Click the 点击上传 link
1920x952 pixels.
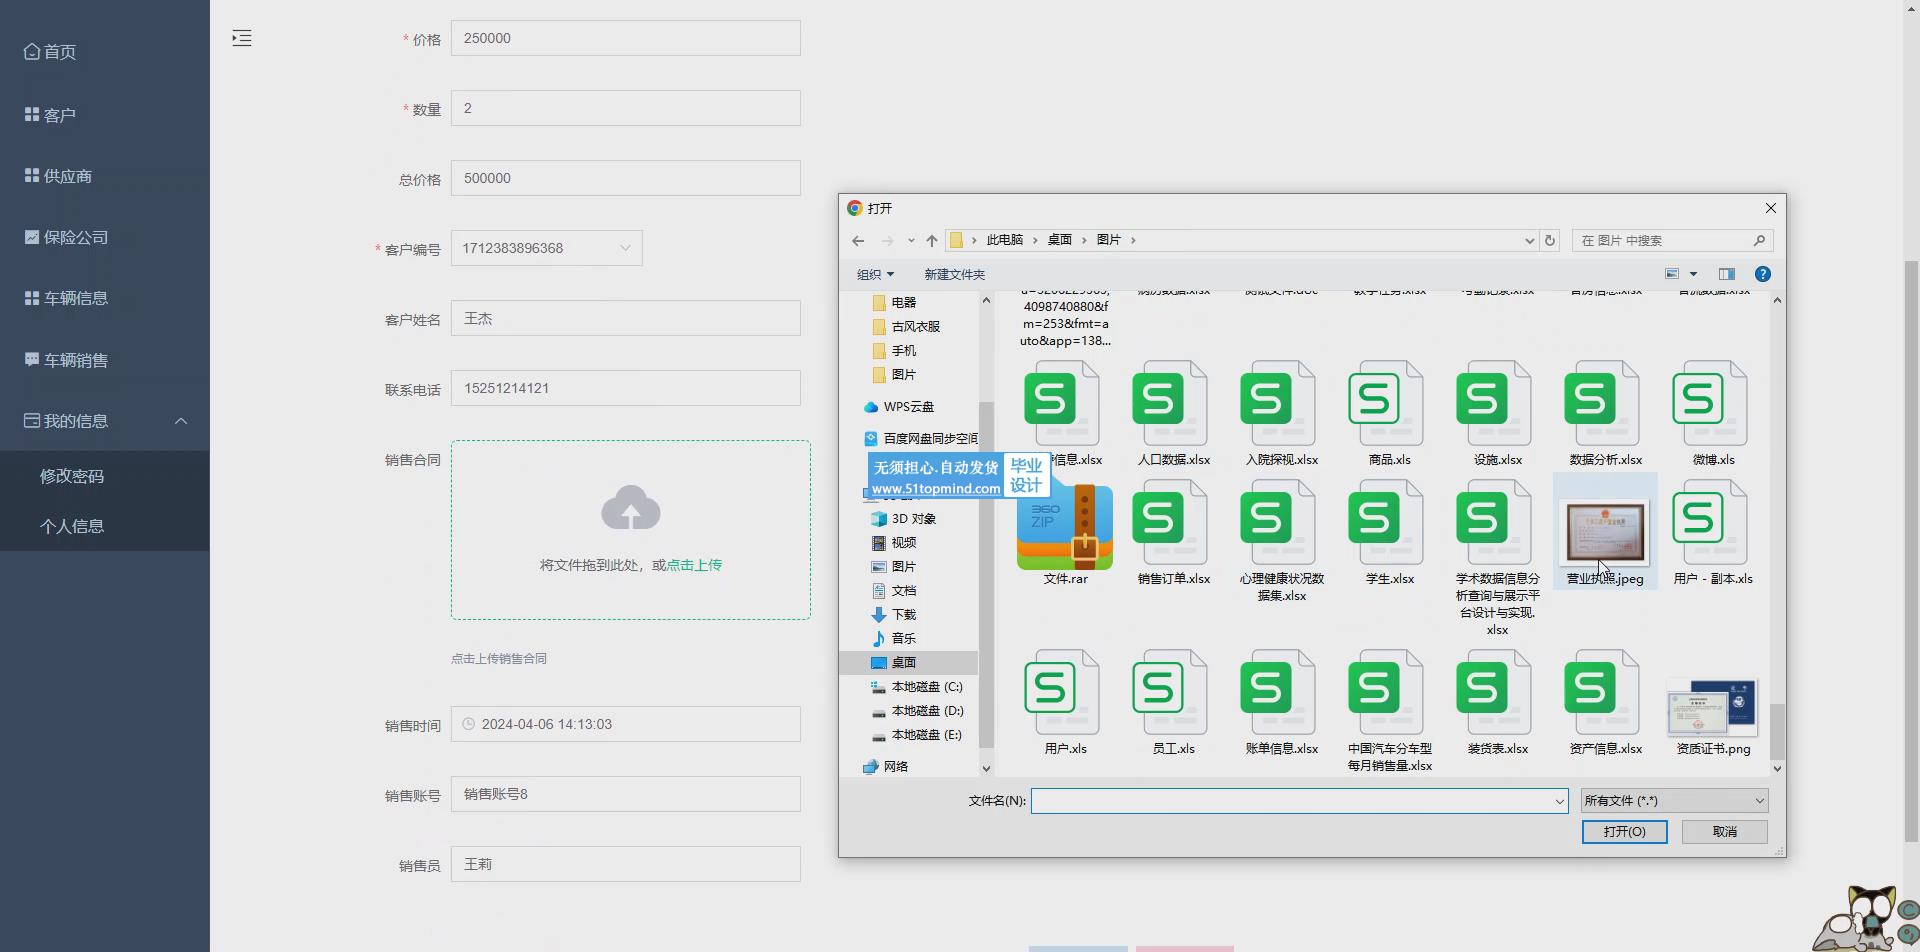694,565
